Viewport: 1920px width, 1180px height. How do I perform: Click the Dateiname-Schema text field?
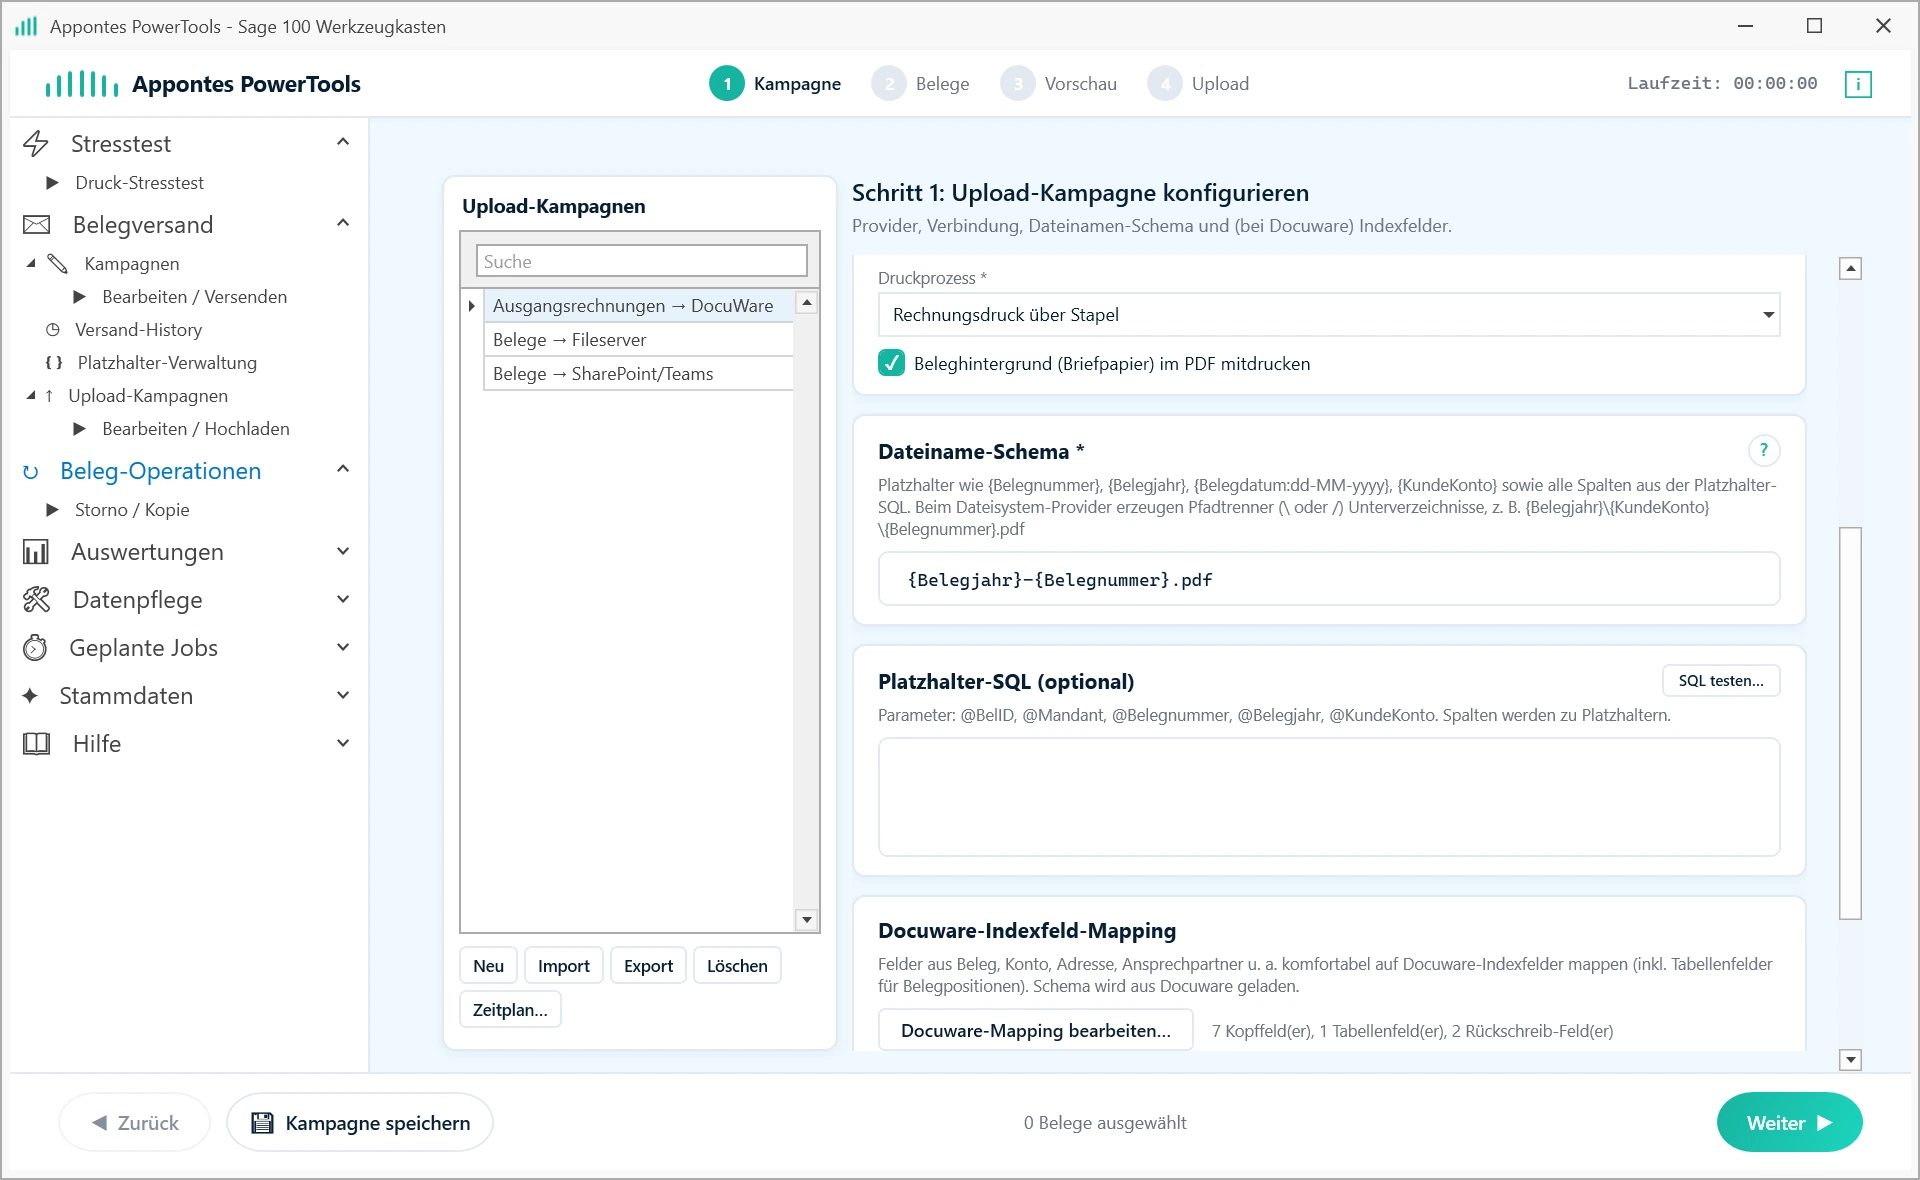[1329, 580]
